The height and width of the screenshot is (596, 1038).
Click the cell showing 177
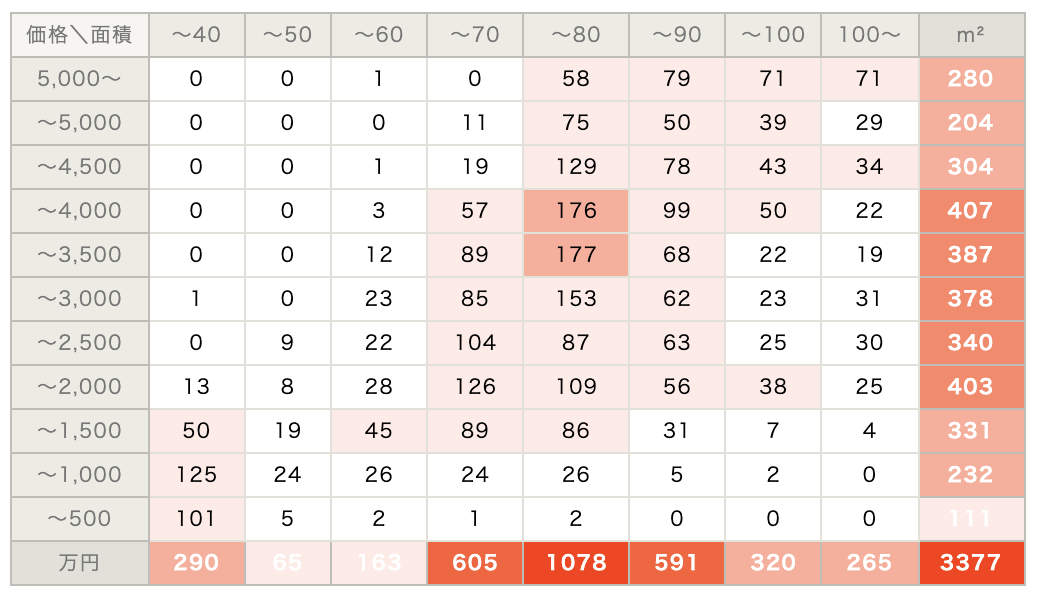576,254
